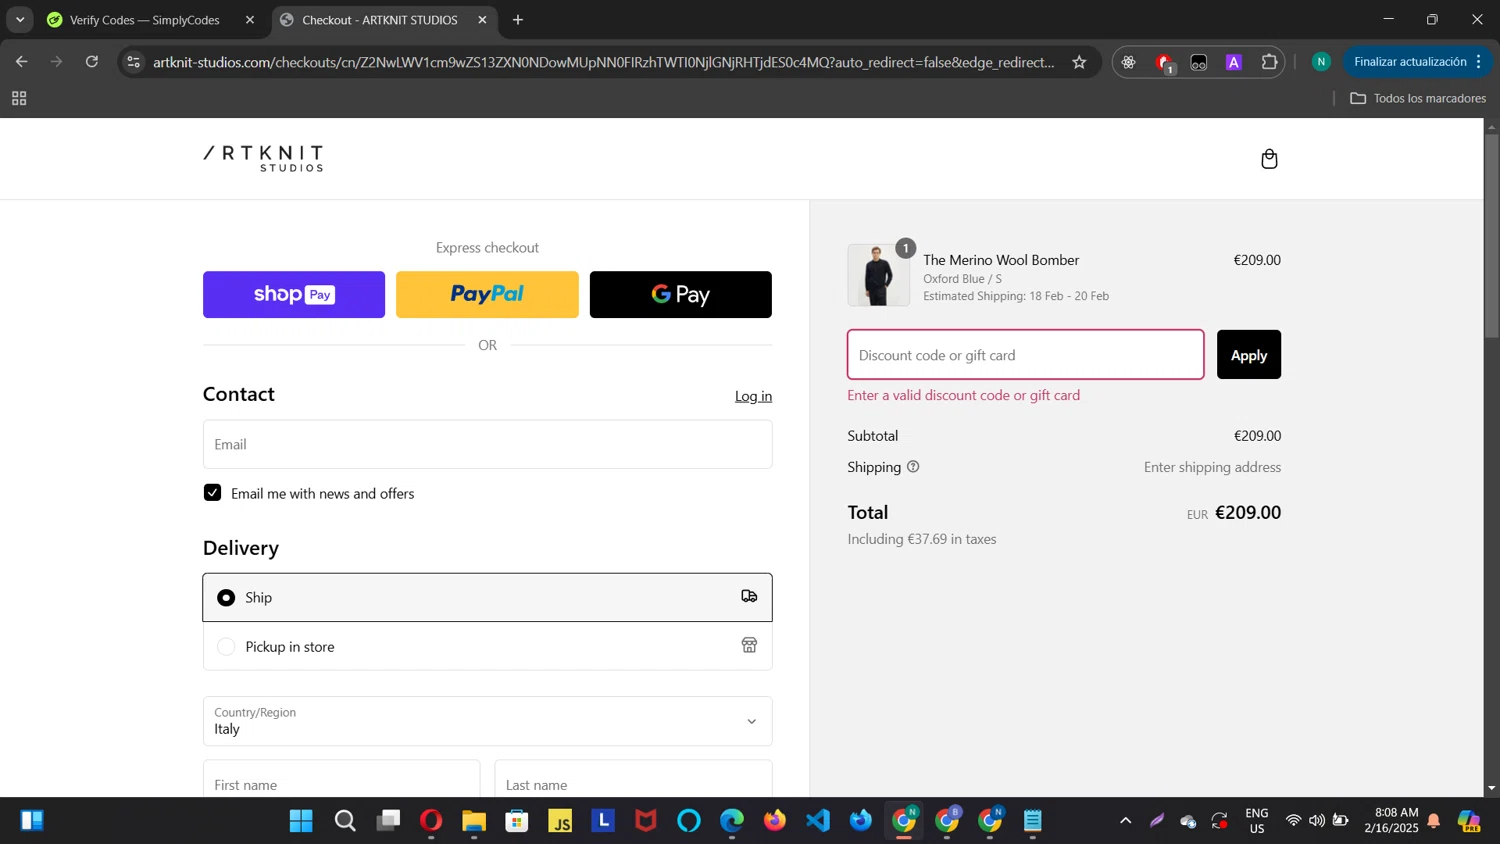Uncheck Email me with news and offers
The image size is (1500, 844).
pyautogui.click(x=212, y=493)
